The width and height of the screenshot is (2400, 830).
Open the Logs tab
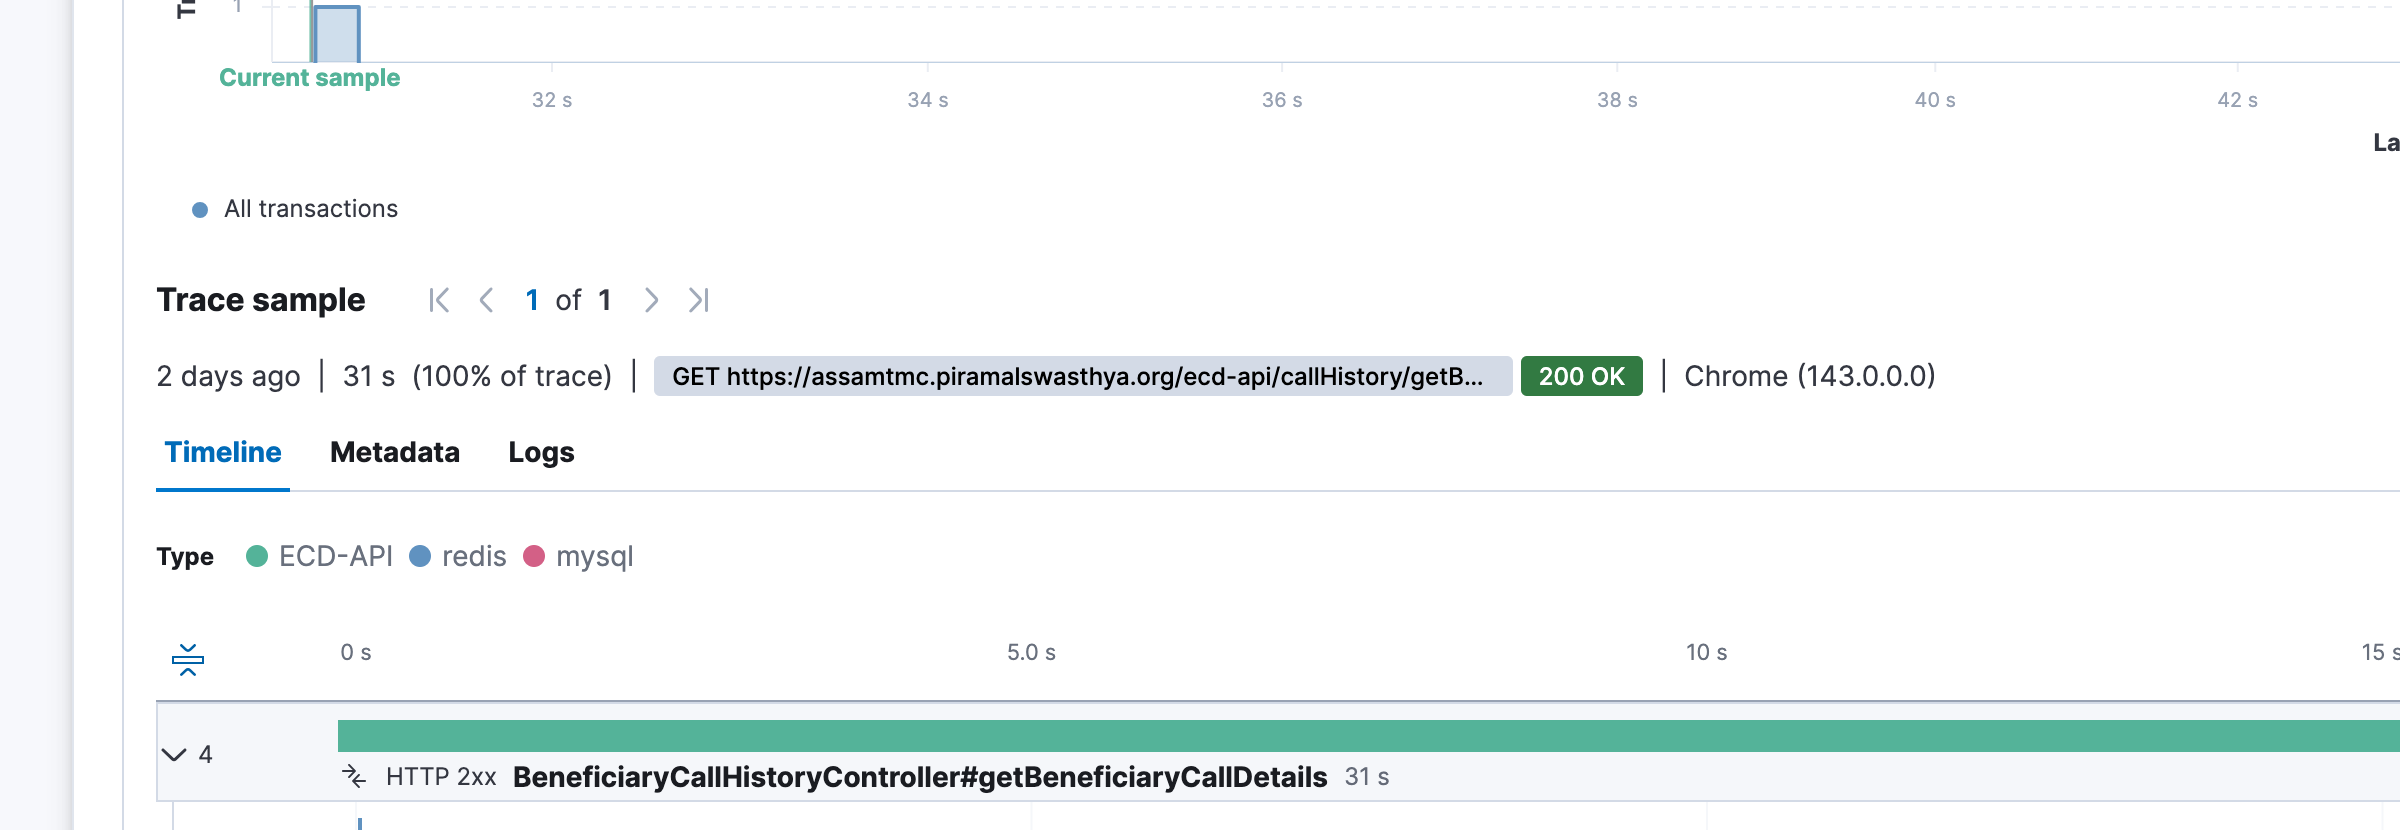(541, 452)
